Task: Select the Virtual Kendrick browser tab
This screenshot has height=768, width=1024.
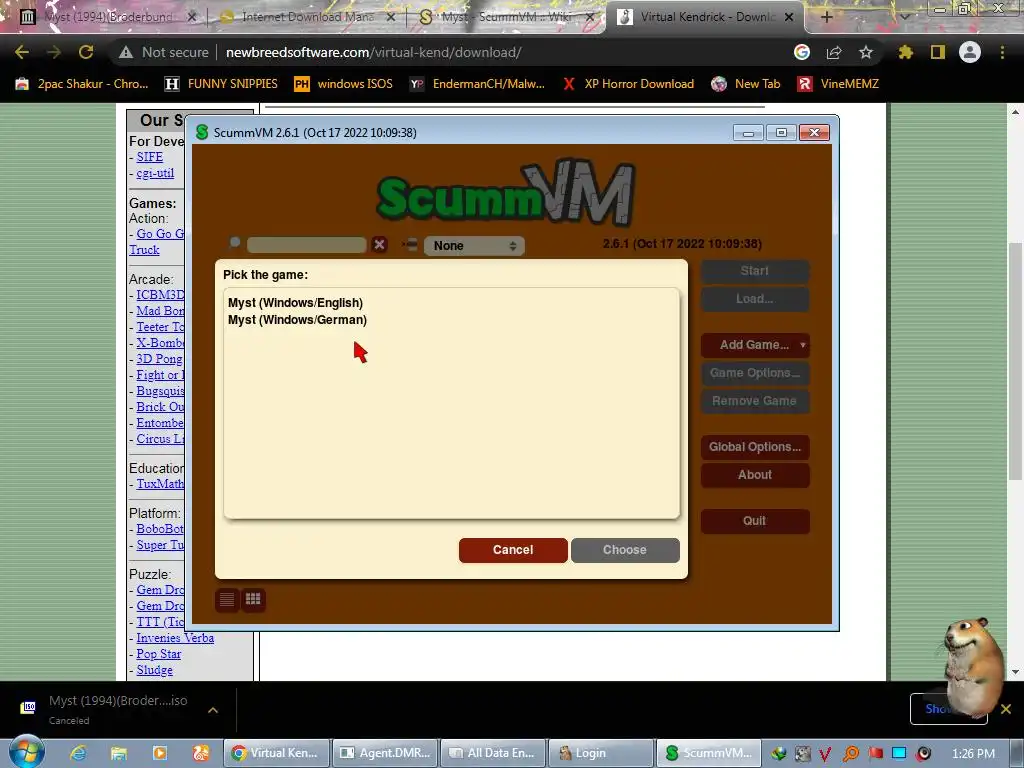Action: [707, 17]
